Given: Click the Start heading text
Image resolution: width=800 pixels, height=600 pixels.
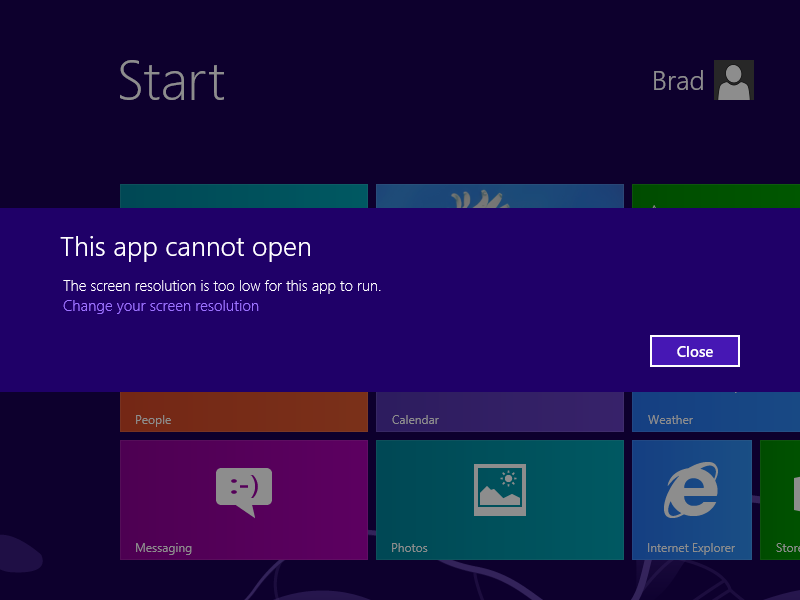Looking at the screenshot, I should tap(171, 81).
